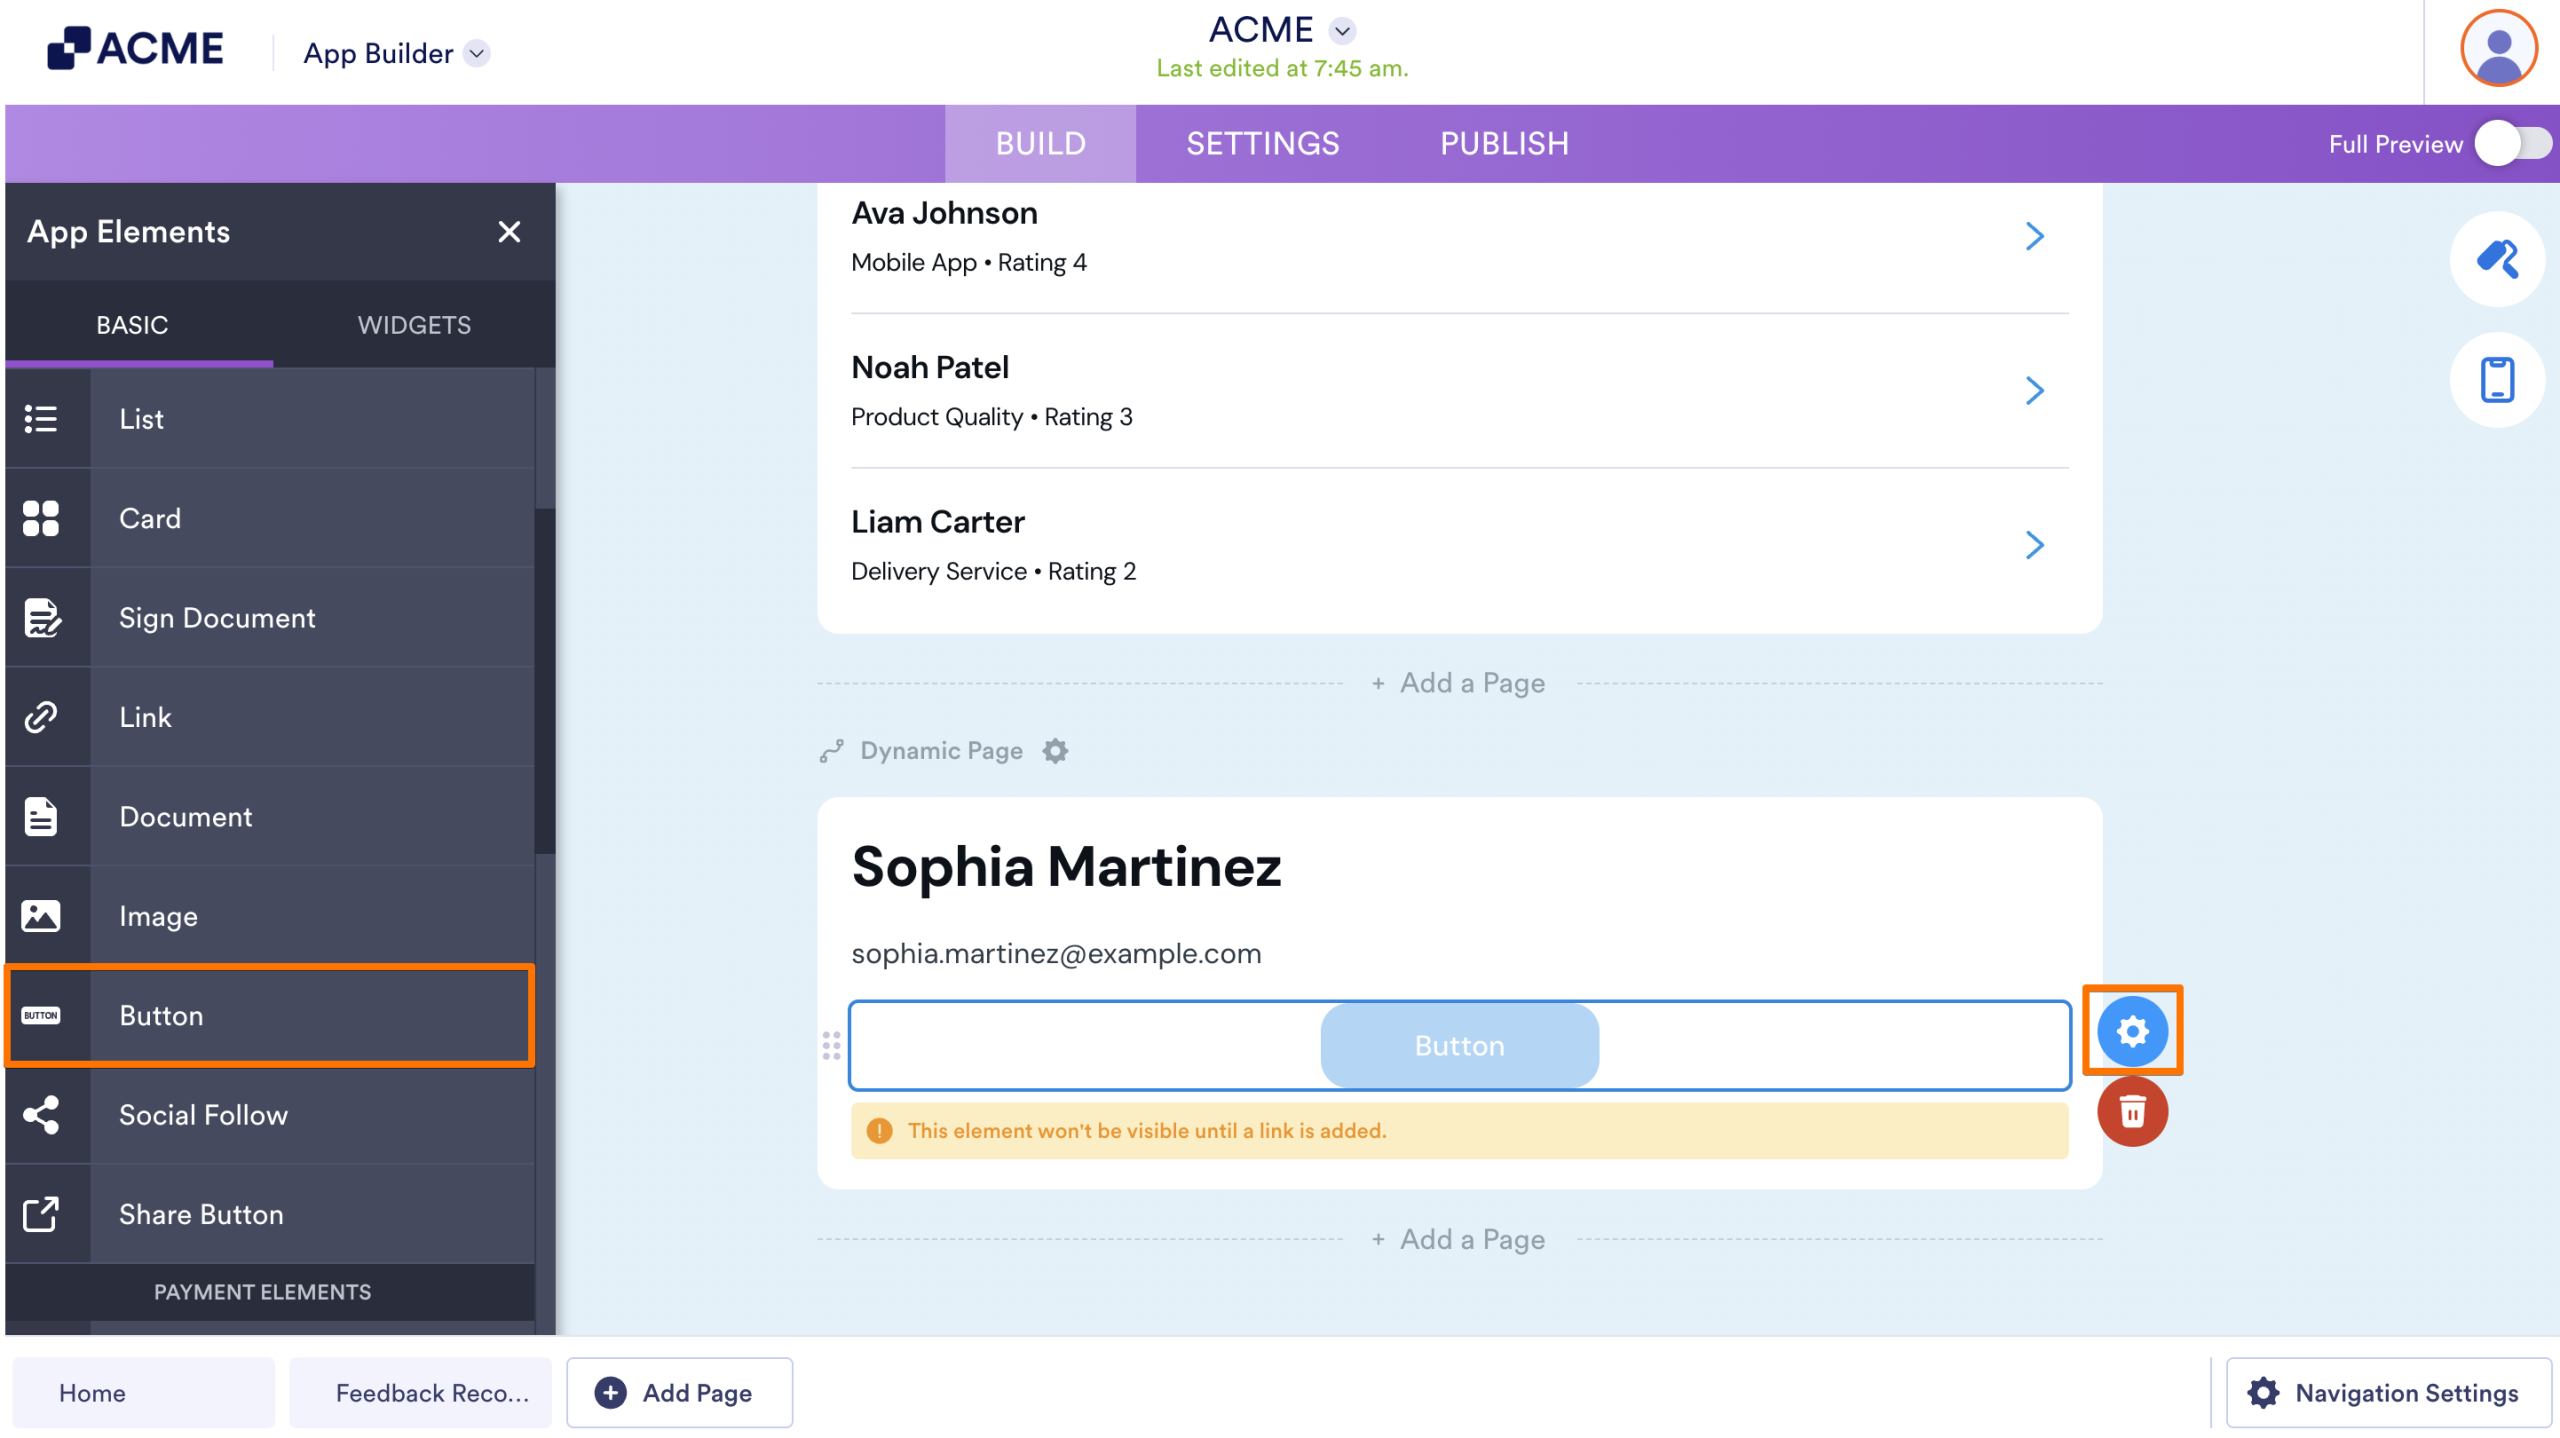
Task: Click Add a Page below the button card
Action: [1459, 1240]
